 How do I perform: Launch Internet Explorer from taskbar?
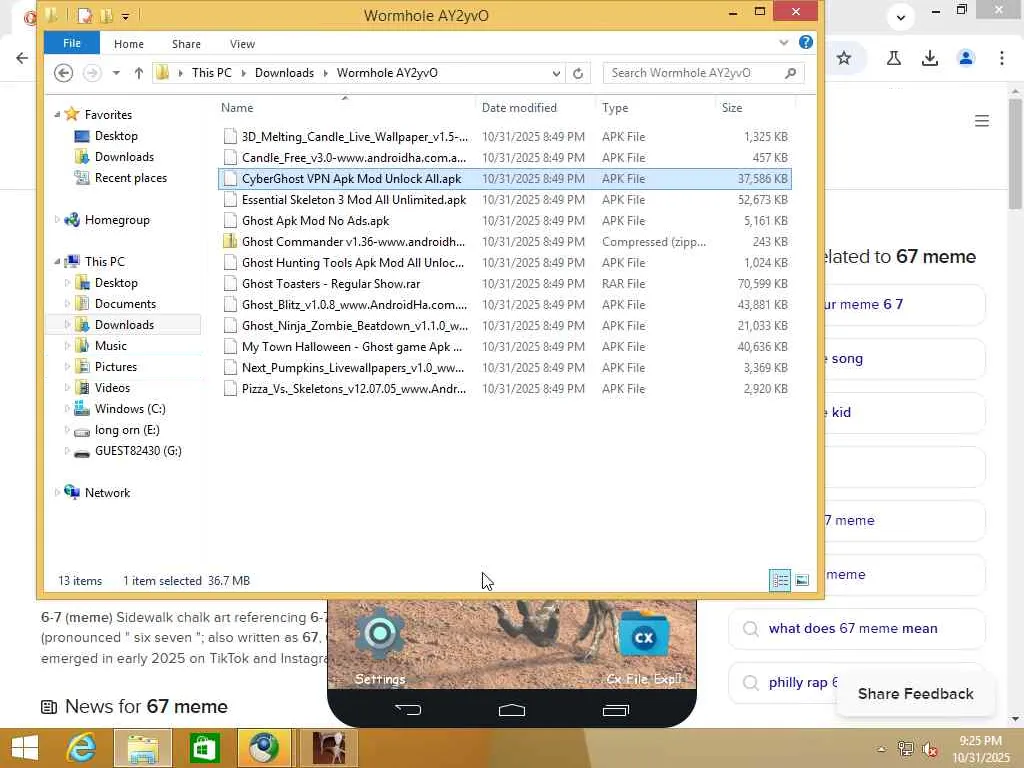coord(82,748)
